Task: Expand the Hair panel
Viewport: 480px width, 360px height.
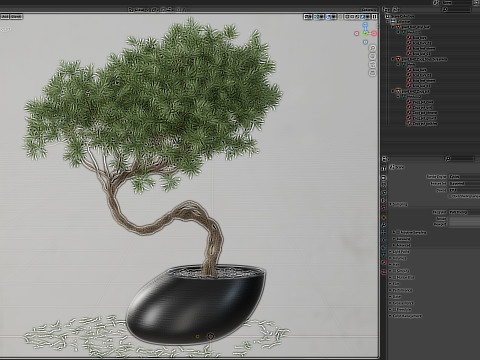Action: [394, 264]
